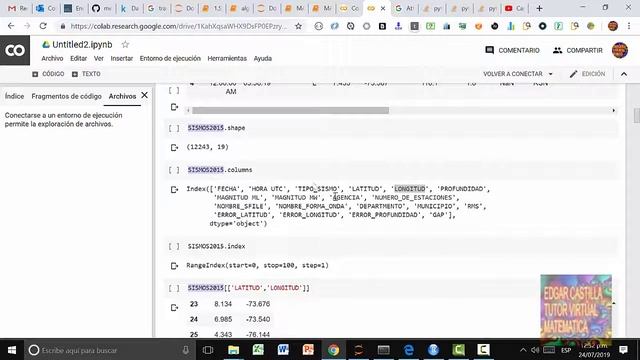The width and height of the screenshot is (640, 360).
Task: Open PowerPoint from the taskbar
Action: 308,350
